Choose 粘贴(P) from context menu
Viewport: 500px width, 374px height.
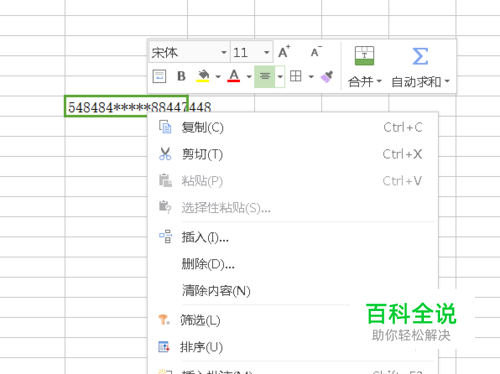click(293, 181)
